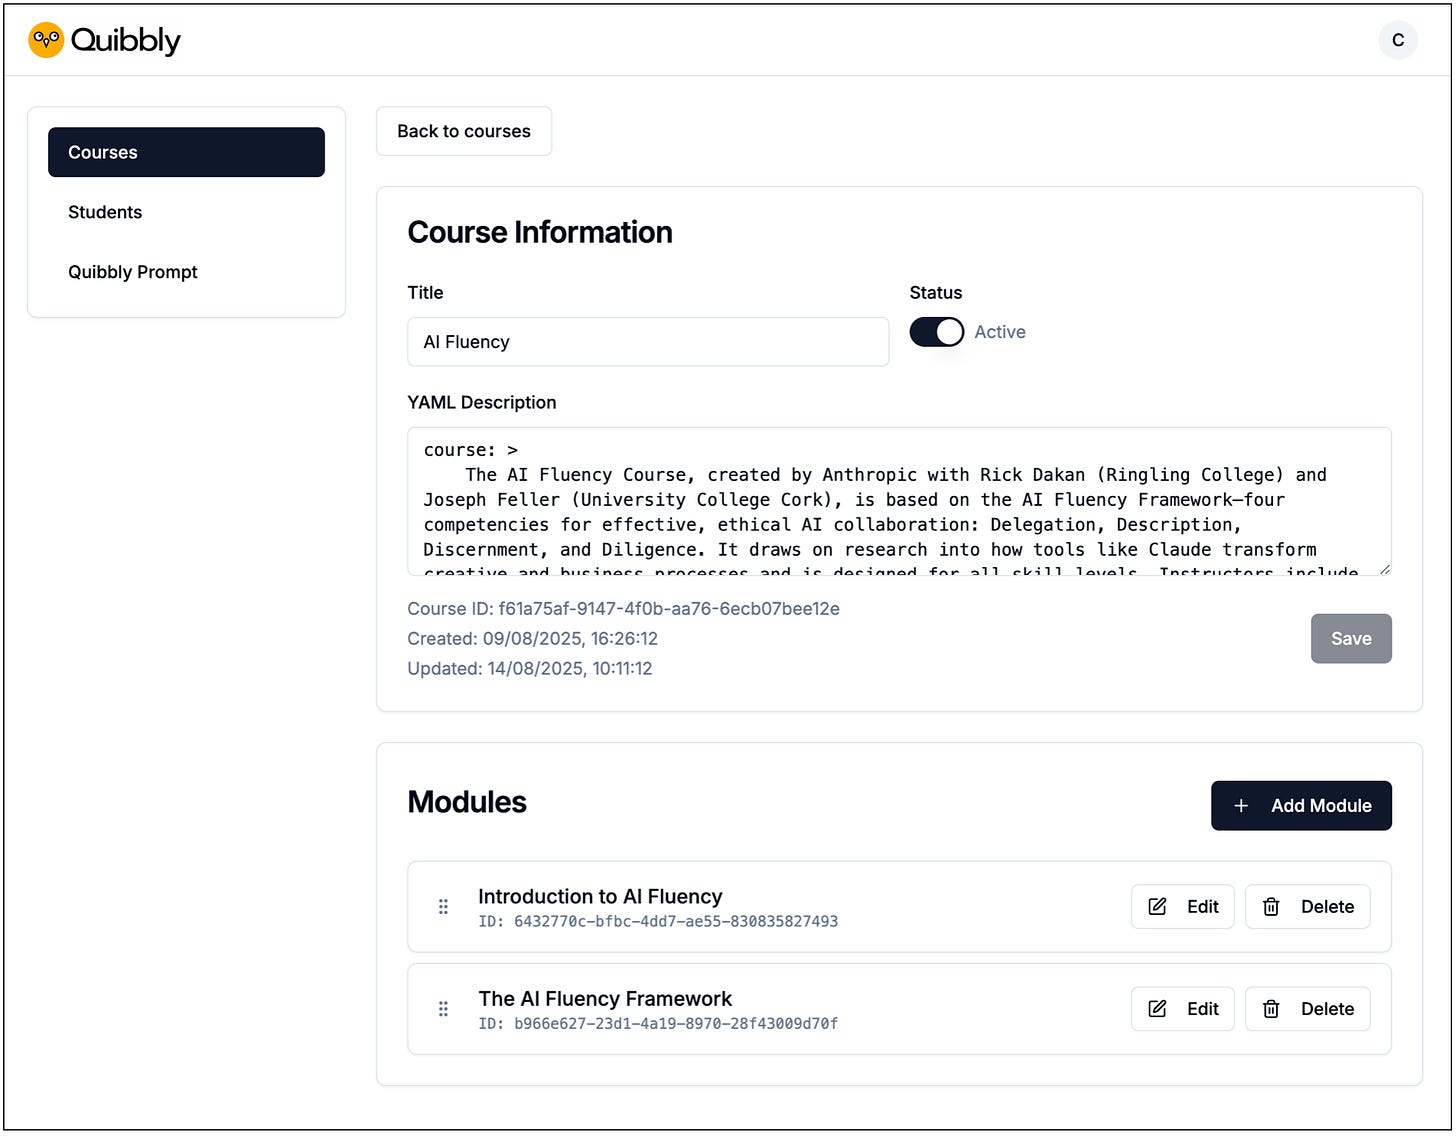Viewport: 1456px width, 1136px height.
Task: Click textarea resize grip of YAML Description
Action: [x=1384, y=569]
